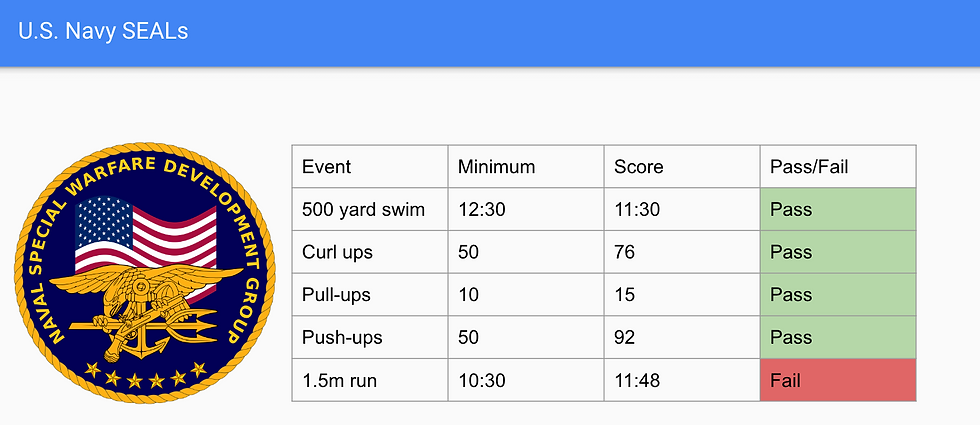Click the red Fail result cell
Screen dimensions: 980x425
[838, 380]
